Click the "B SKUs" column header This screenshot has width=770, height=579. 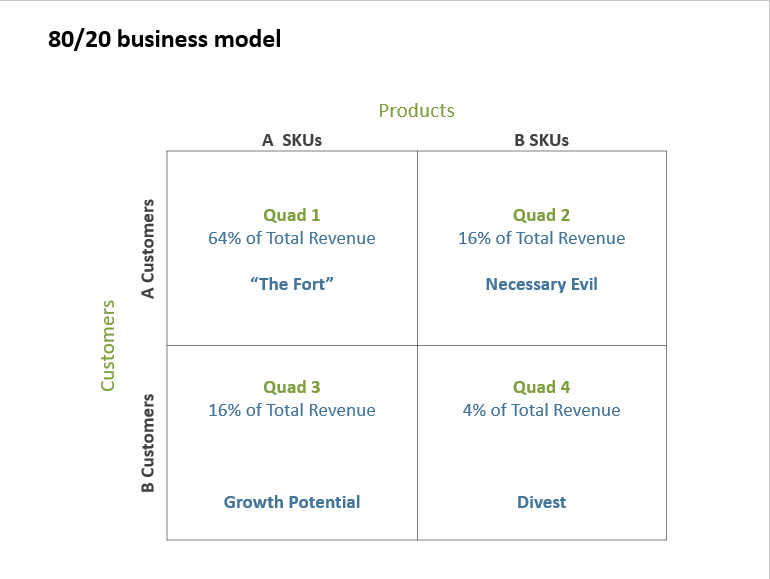pos(541,140)
